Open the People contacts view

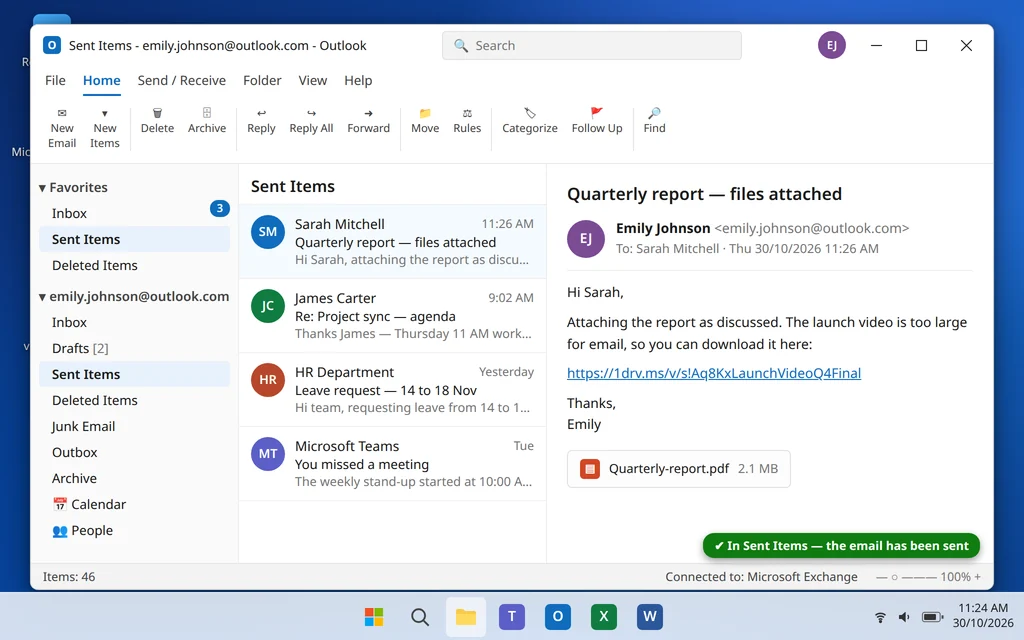[135, 531]
